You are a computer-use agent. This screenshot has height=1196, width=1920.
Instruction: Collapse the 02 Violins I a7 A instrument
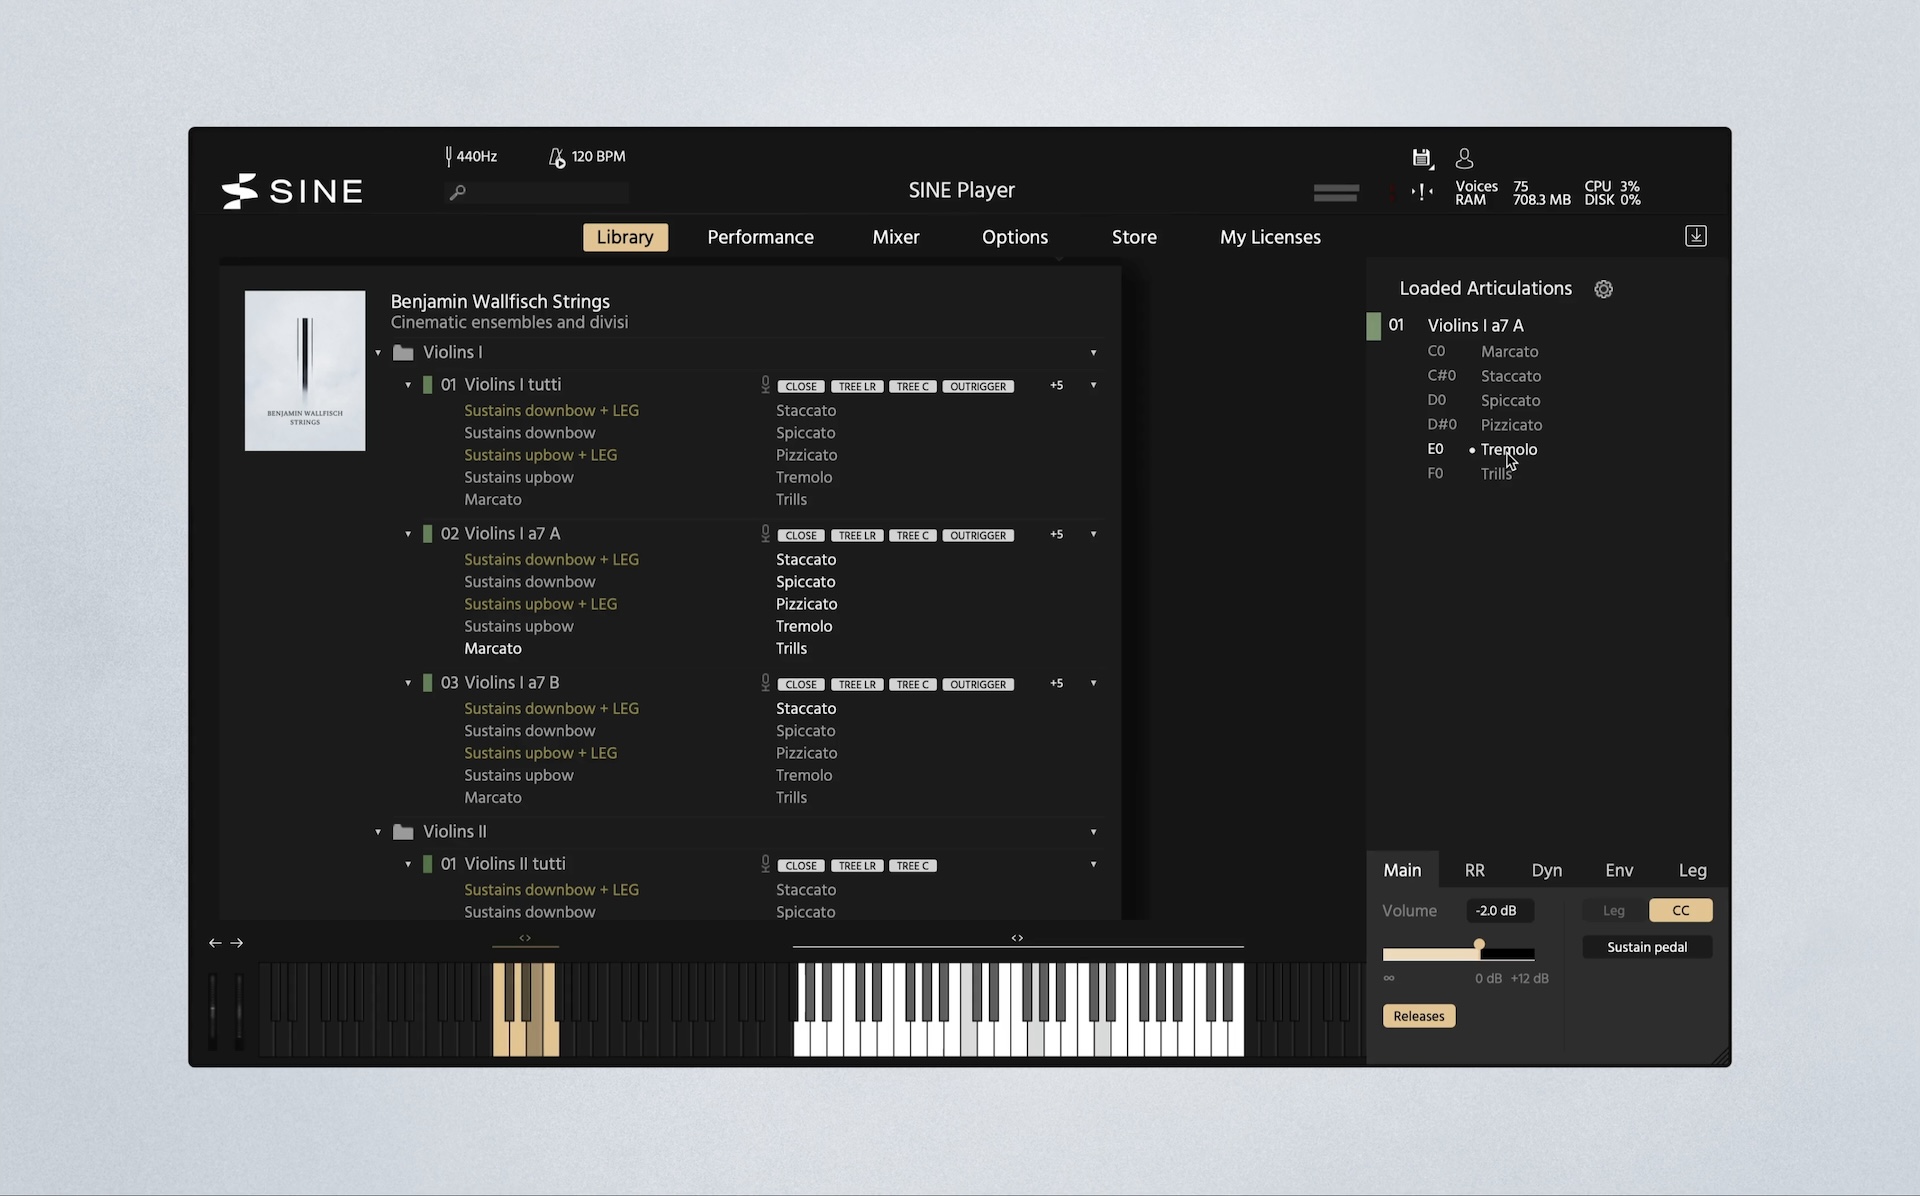[x=408, y=535]
